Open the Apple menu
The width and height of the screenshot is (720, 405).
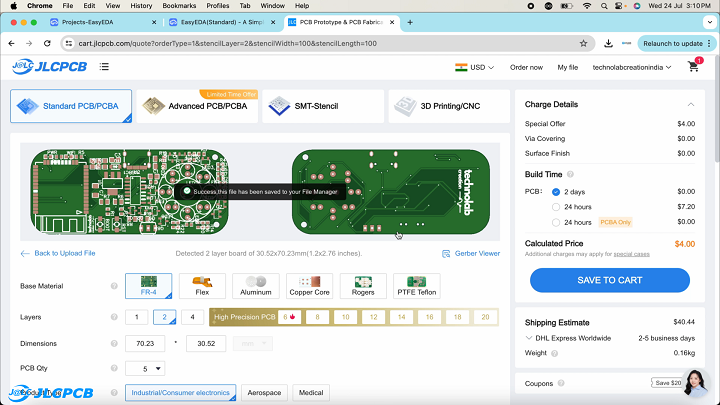[14, 6]
